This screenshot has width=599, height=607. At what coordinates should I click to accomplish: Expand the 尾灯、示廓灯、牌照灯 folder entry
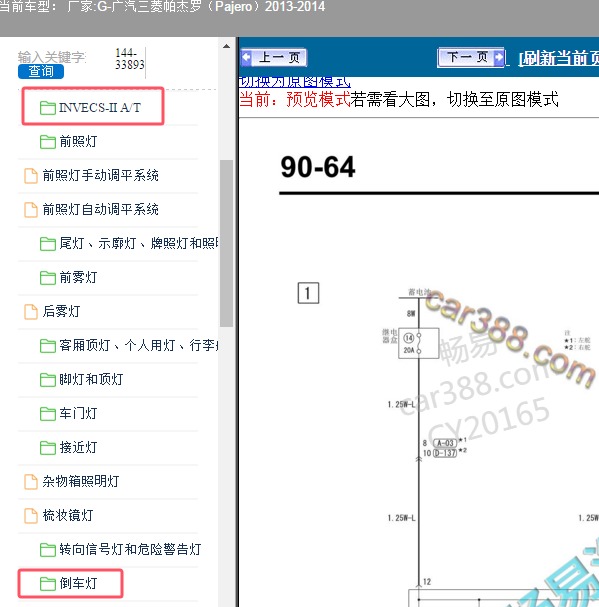[139, 243]
